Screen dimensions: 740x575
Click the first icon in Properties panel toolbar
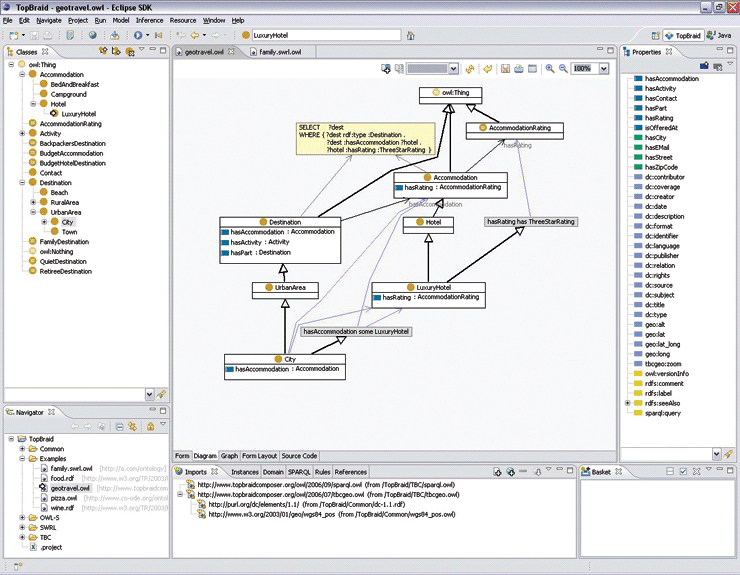[x=704, y=66]
